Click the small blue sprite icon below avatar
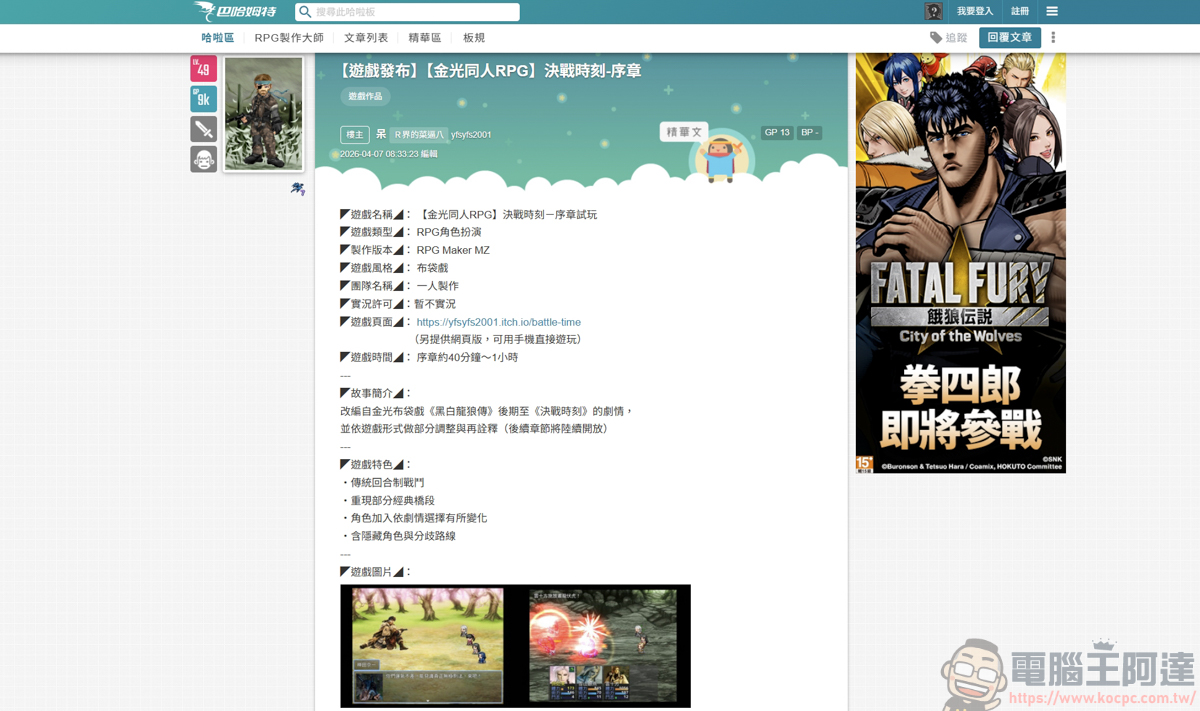 click(x=298, y=188)
